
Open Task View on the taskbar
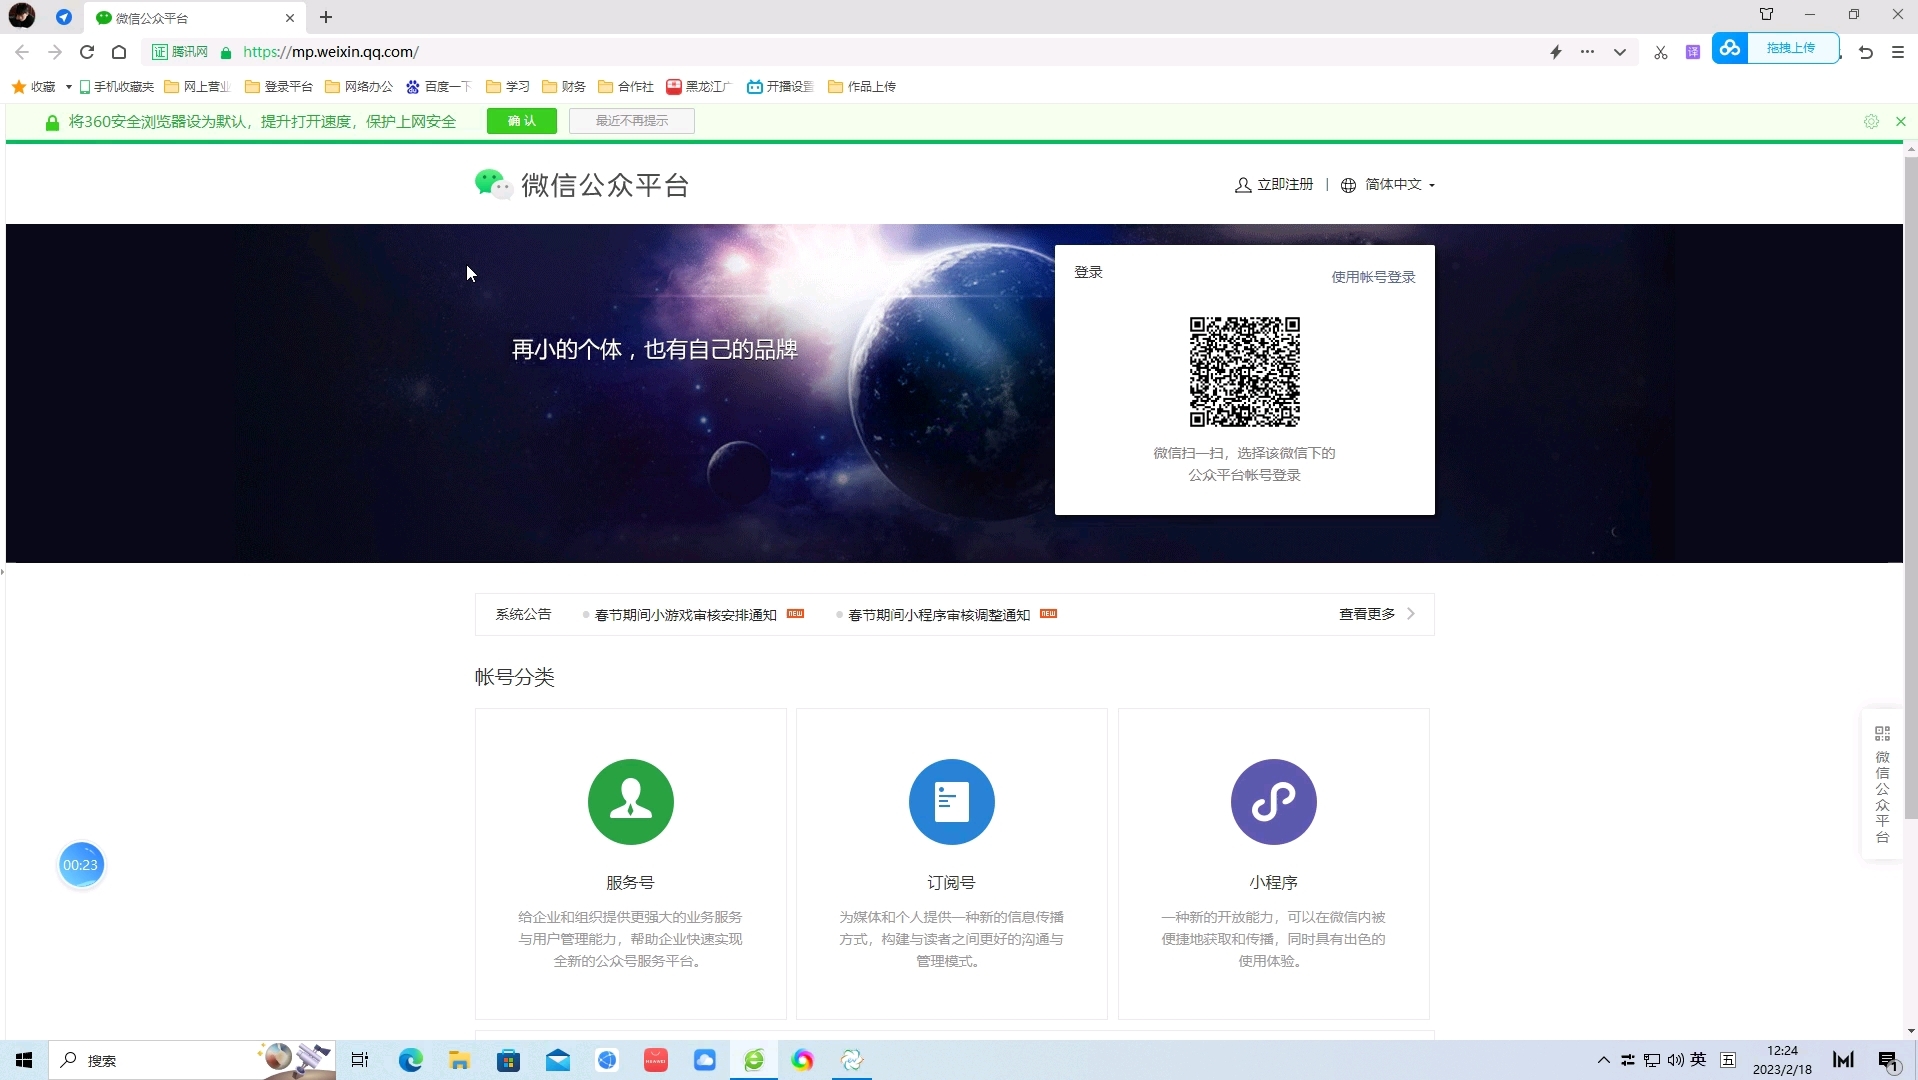[x=360, y=1060]
